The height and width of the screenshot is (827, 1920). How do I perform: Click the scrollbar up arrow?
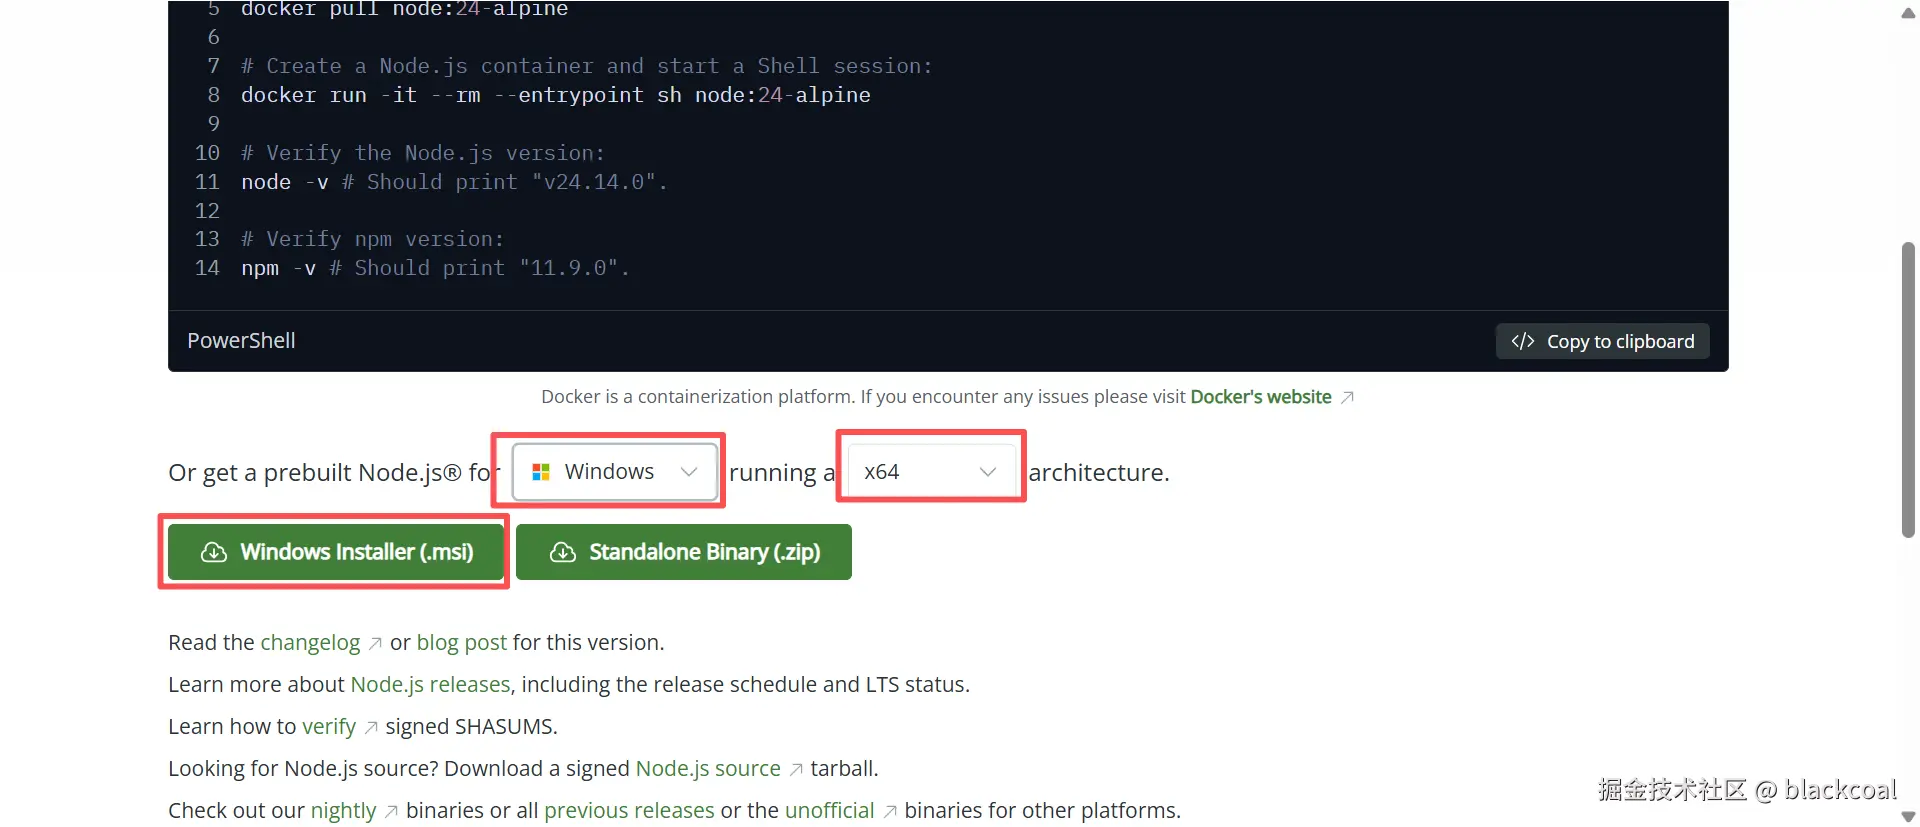1908,13
